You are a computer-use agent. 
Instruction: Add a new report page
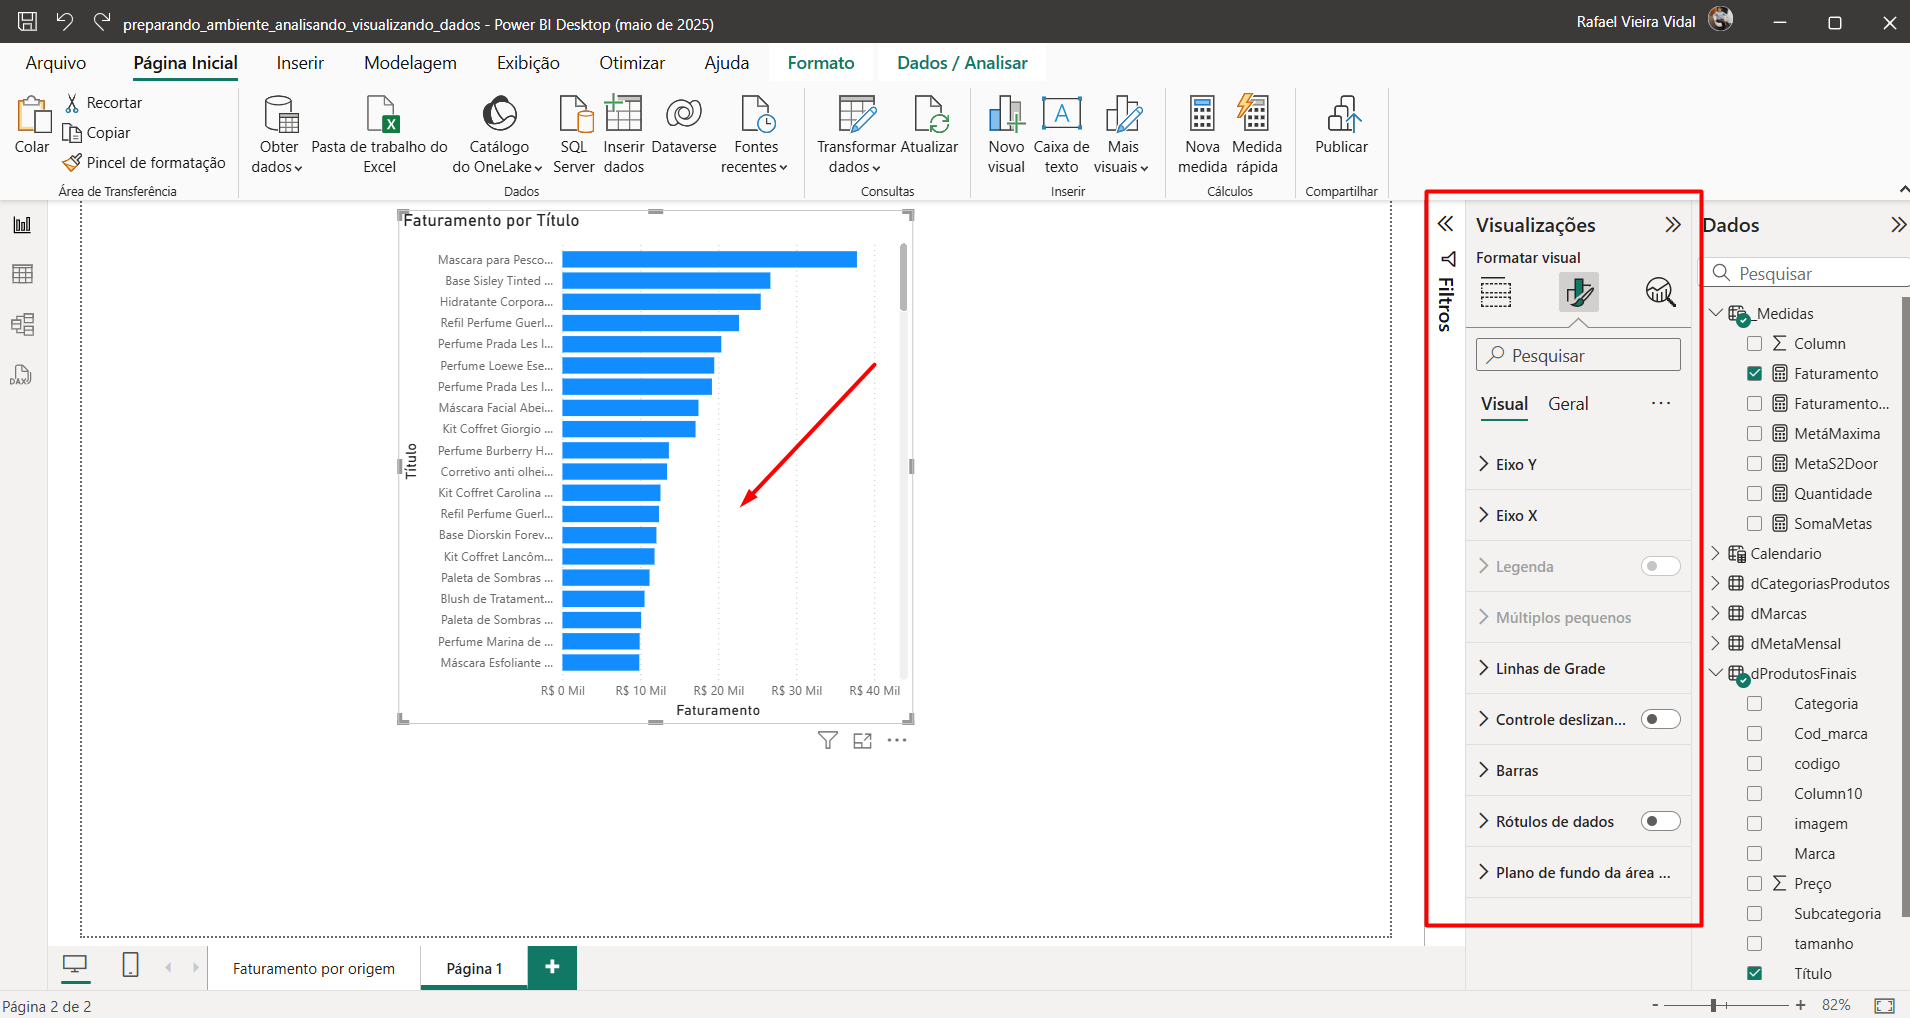click(552, 966)
